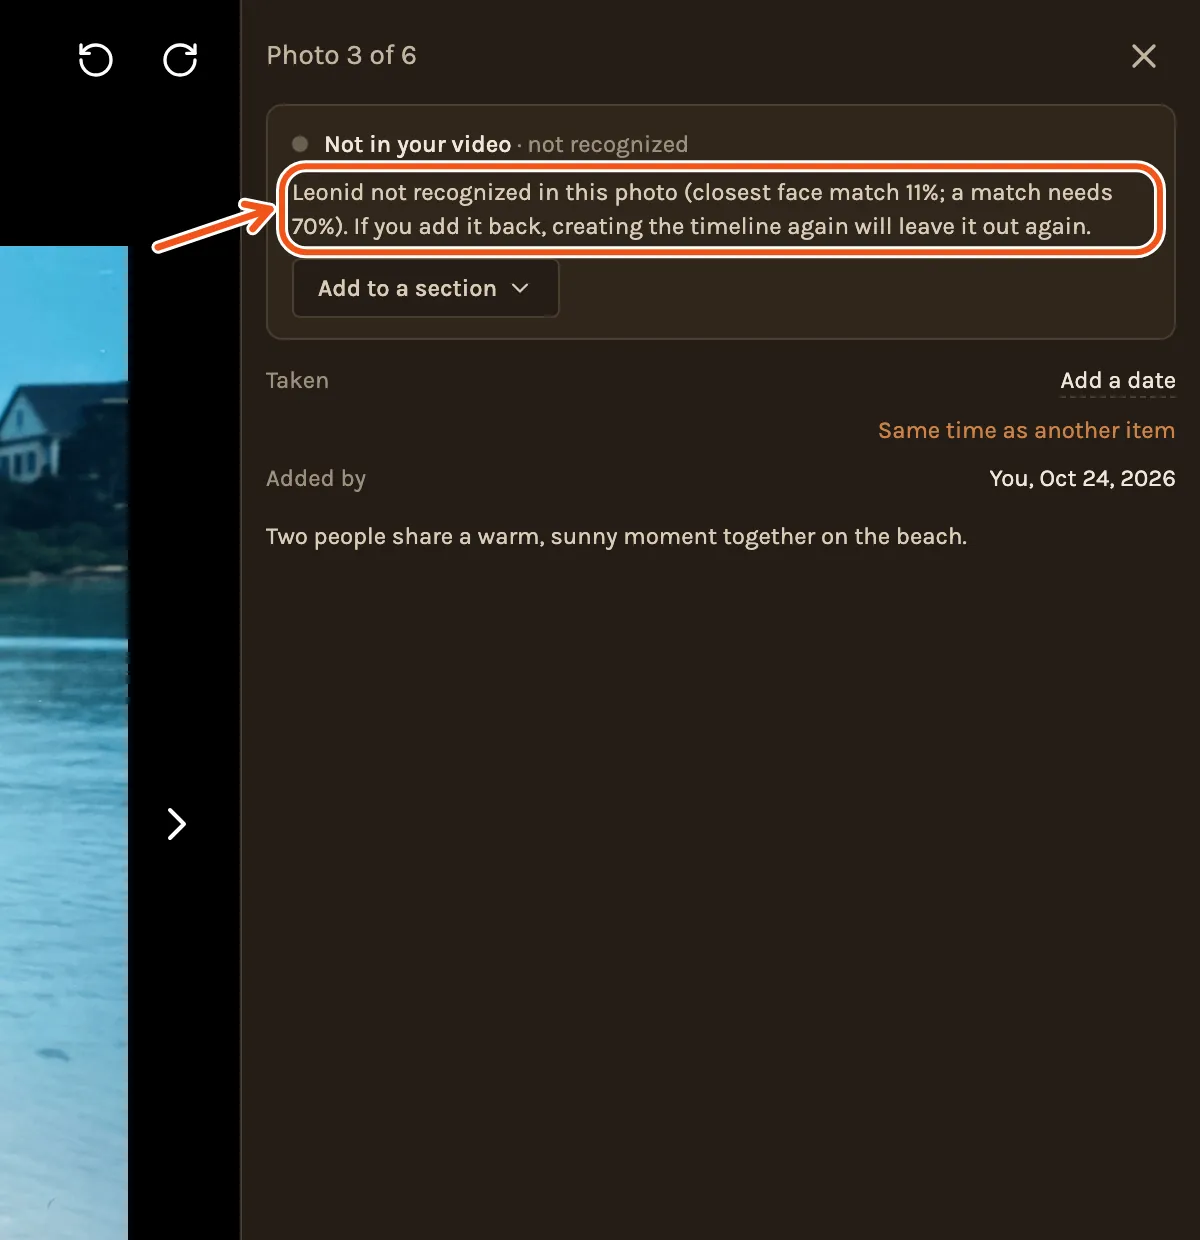Click the You, Oct 24, 2026 value
The width and height of the screenshot is (1200, 1240).
click(1082, 479)
